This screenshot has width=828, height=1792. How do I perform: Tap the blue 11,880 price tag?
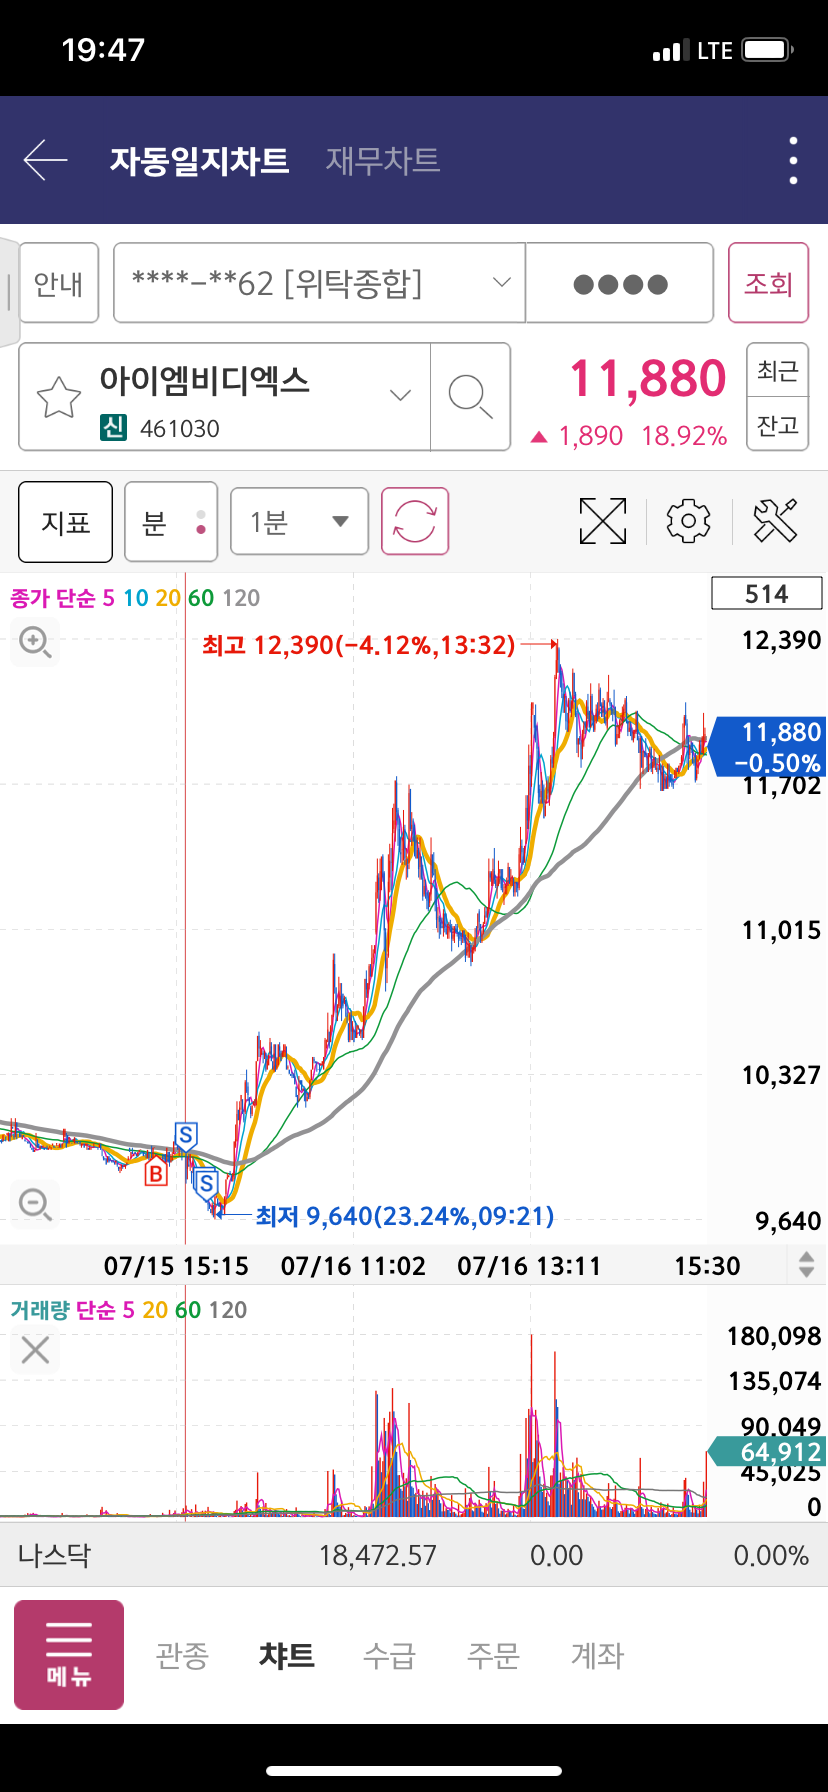pyautogui.click(x=768, y=747)
